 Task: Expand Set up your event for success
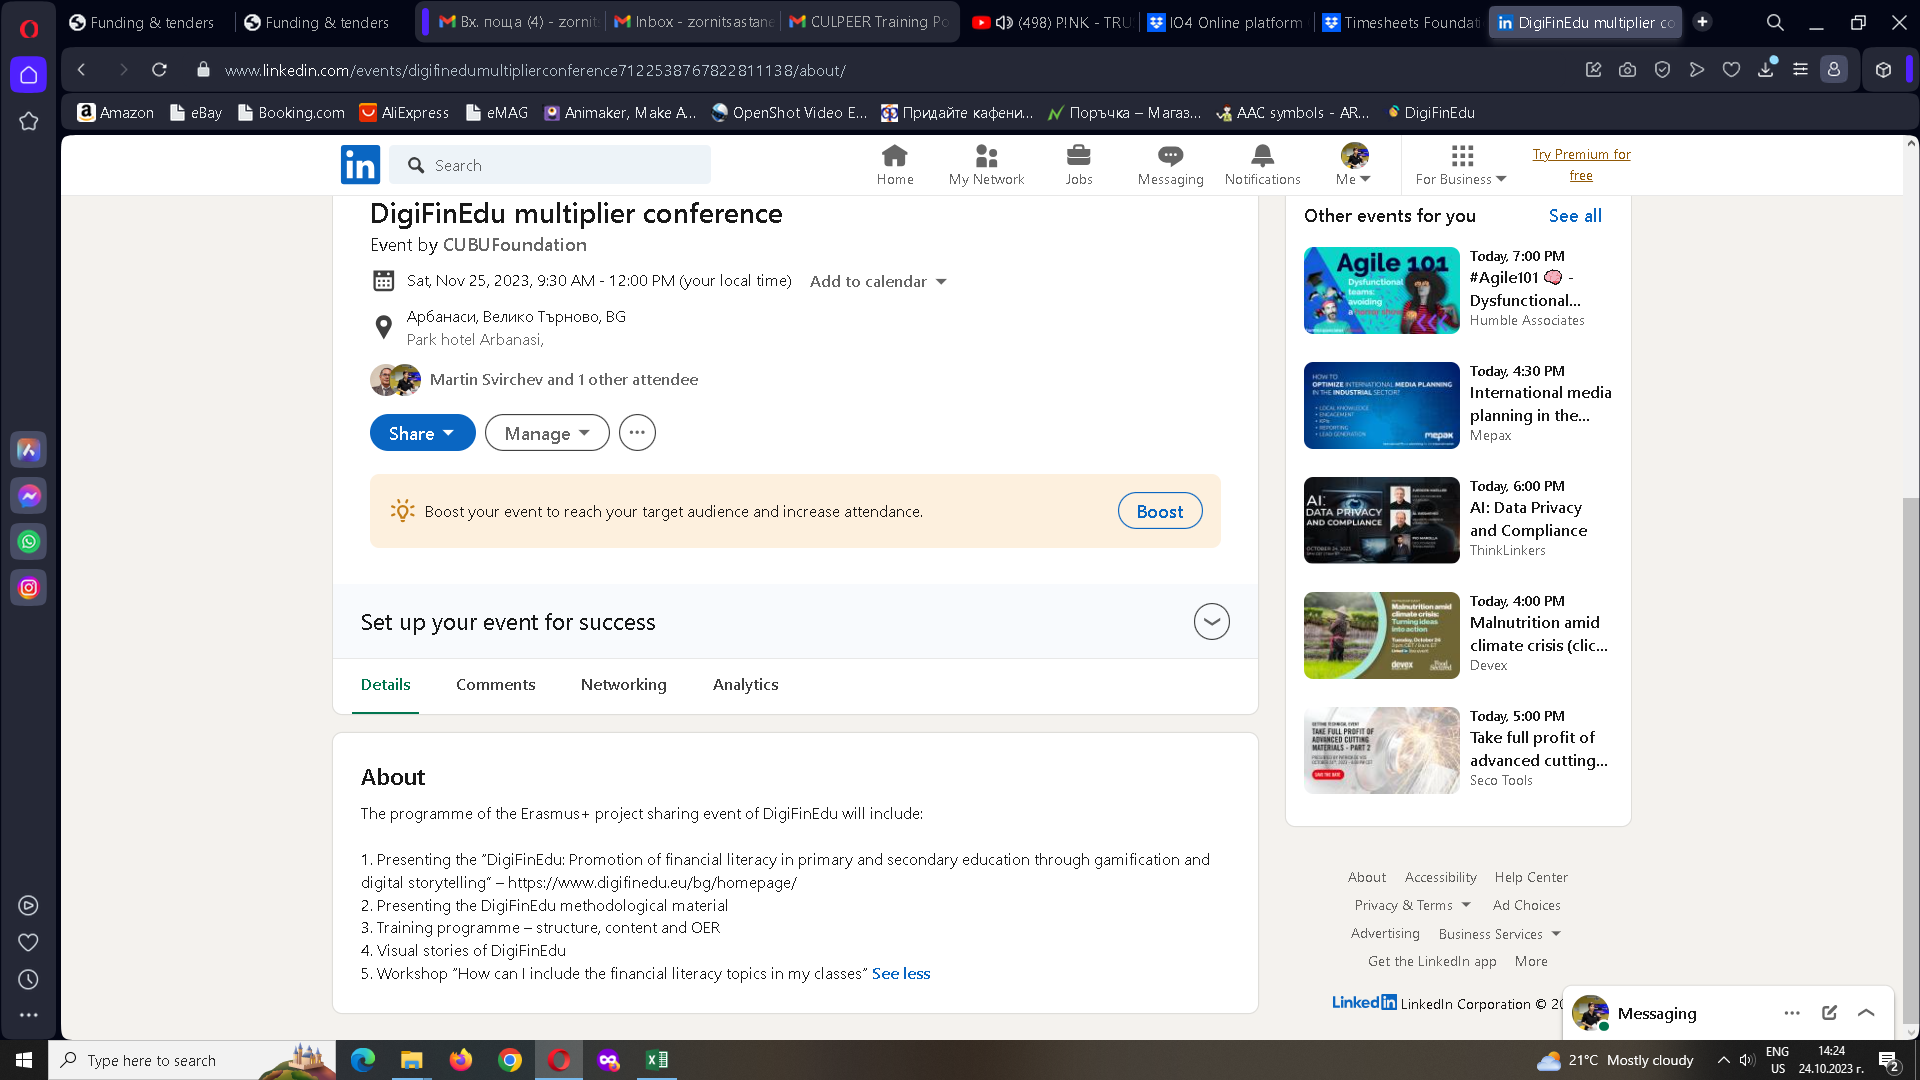pyautogui.click(x=1211, y=622)
